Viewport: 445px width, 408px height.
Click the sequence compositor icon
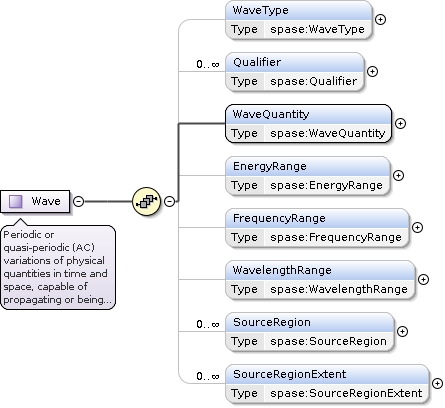(x=147, y=201)
